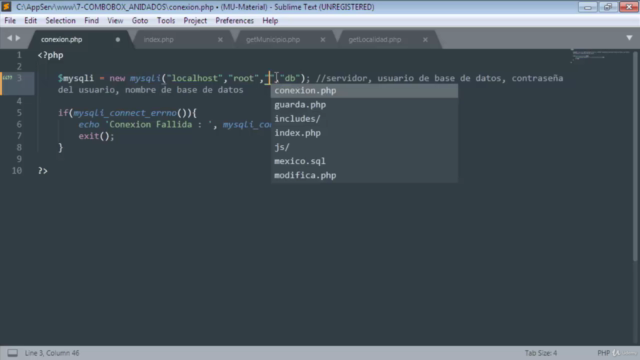This screenshot has width=640, height=360.
Task: Click the gutter marker on line 3
Action: (7, 78)
